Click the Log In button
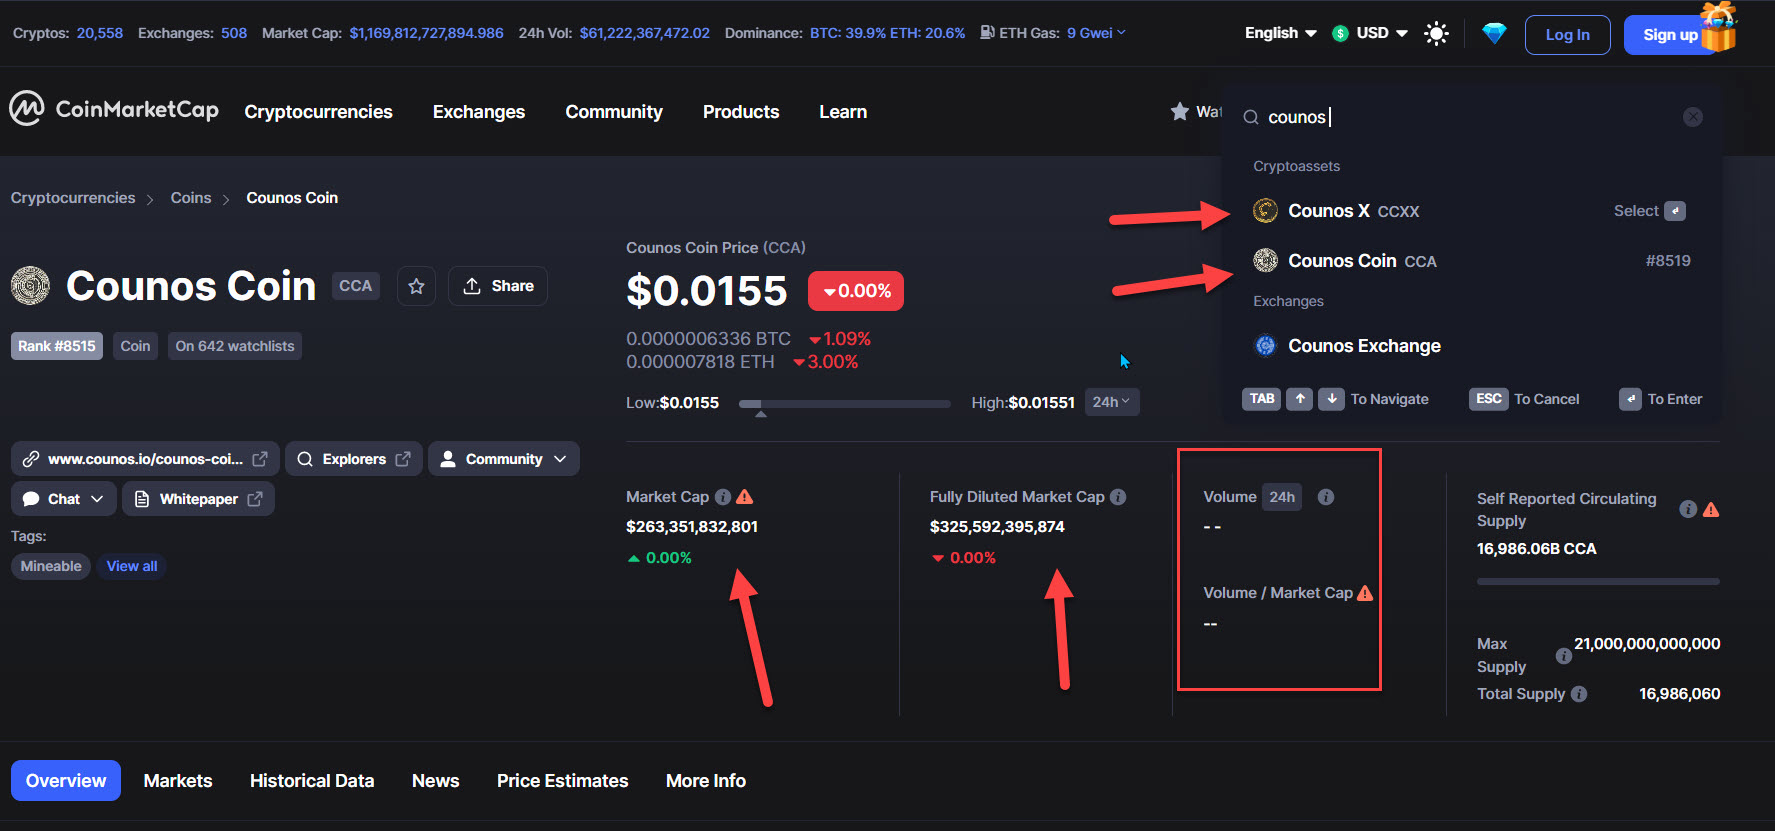This screenshot has height=831, width=1775. [1568, 35]
